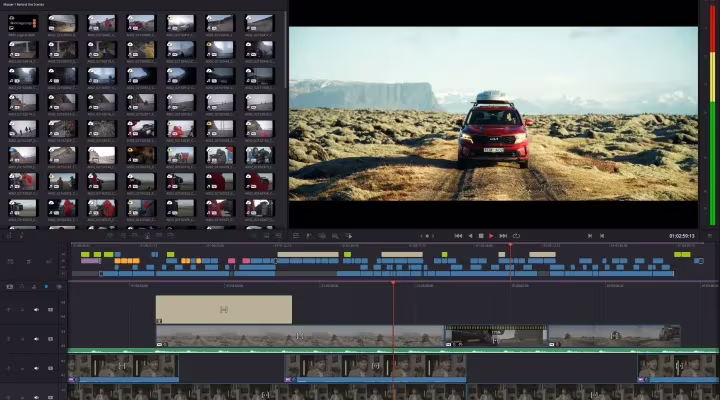Open viewer options menu beside timecode

click(x=709, y=236)
